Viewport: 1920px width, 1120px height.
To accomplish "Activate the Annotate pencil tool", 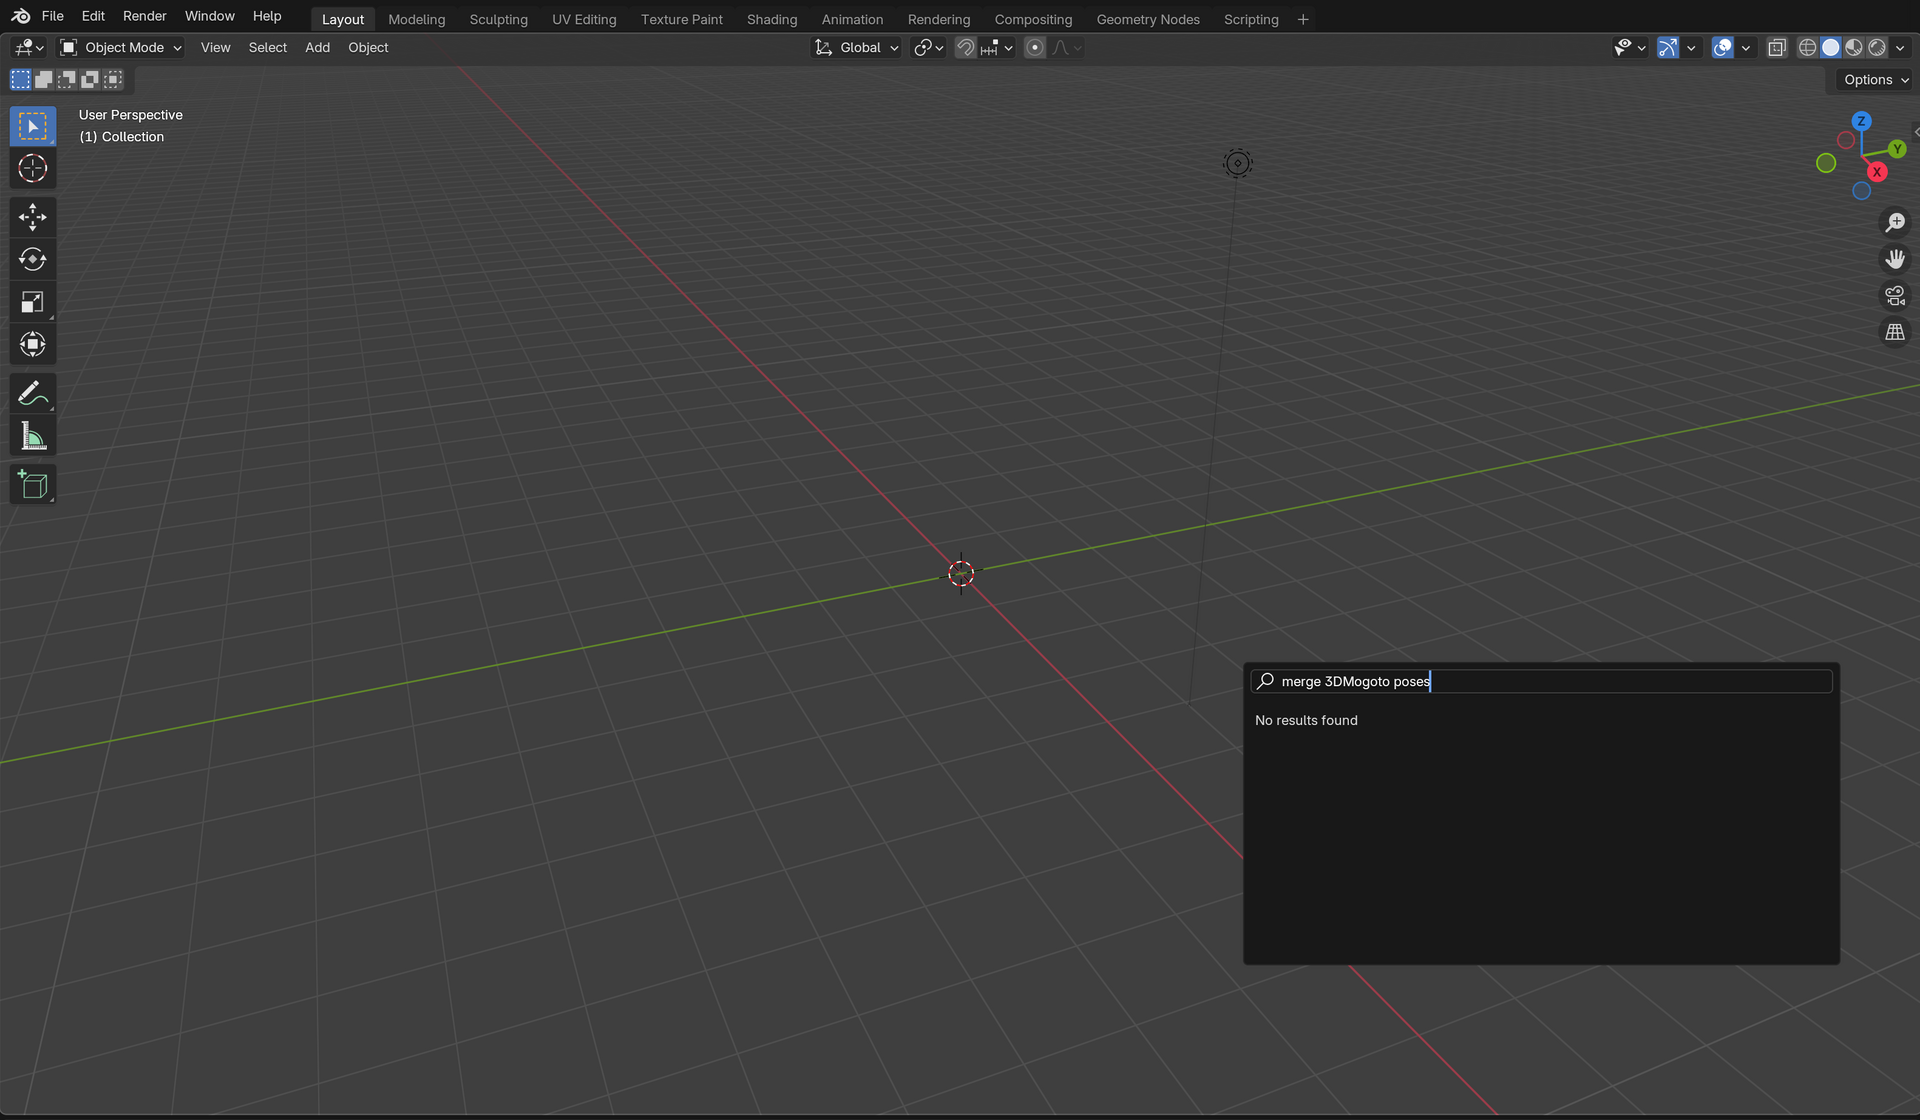I will [x=33, y=394].
